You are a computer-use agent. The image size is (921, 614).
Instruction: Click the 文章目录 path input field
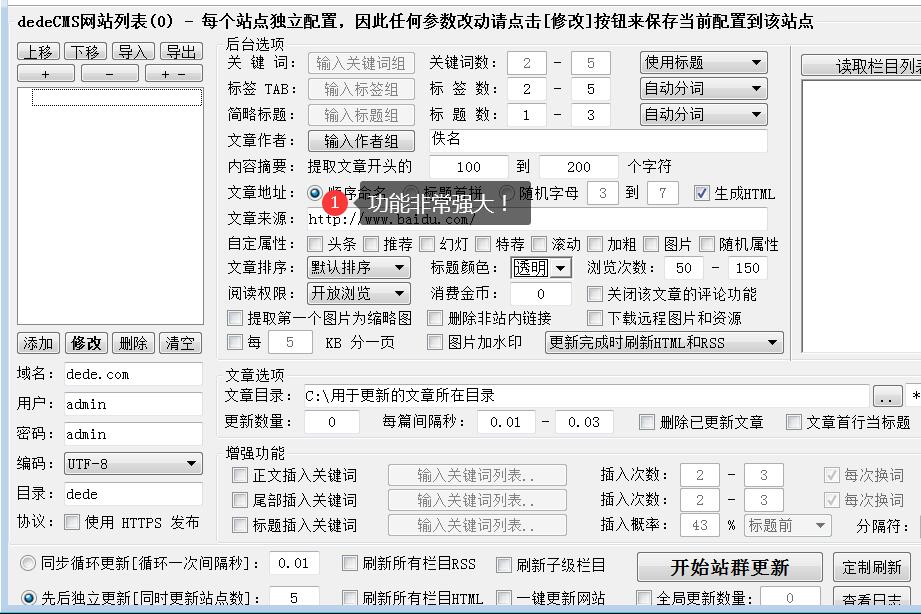click(586, 395)
